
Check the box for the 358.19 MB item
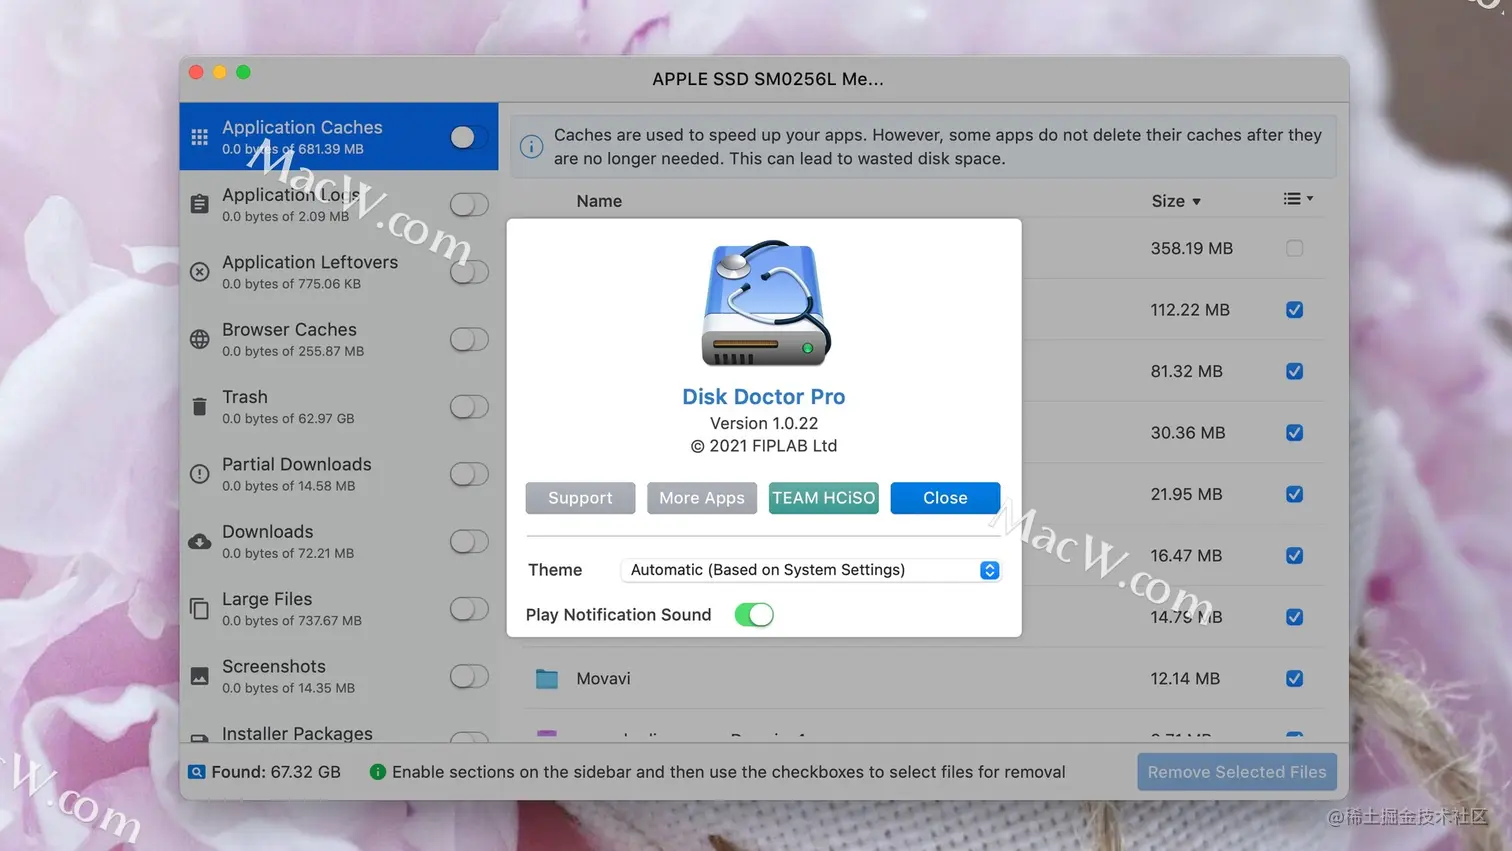coord(1294,248)
